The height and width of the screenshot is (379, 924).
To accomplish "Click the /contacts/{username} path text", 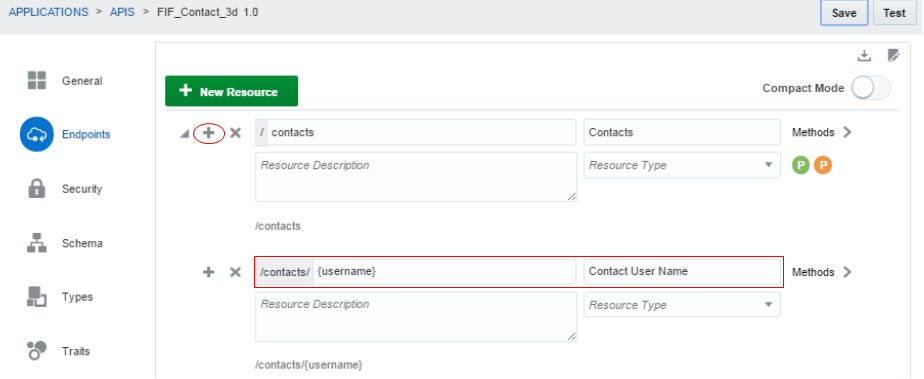I will click(309, 365).
